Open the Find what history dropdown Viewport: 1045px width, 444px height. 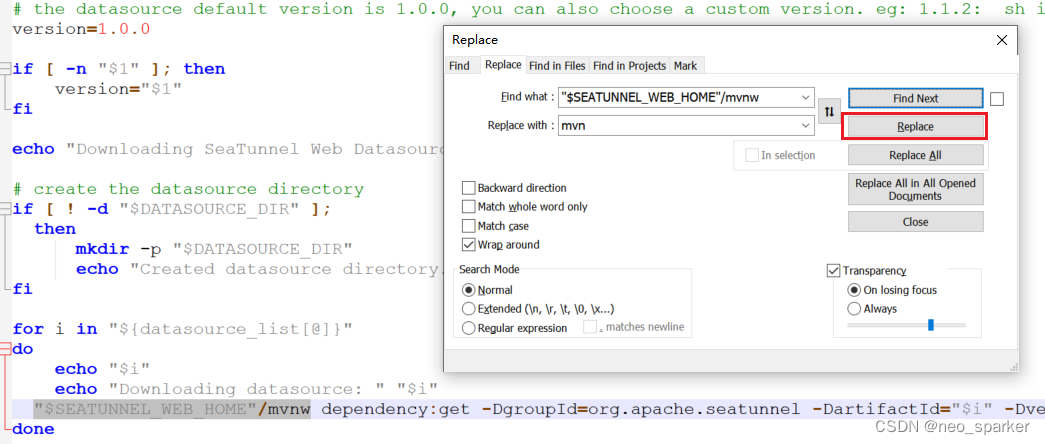click(x=806, y=97)
